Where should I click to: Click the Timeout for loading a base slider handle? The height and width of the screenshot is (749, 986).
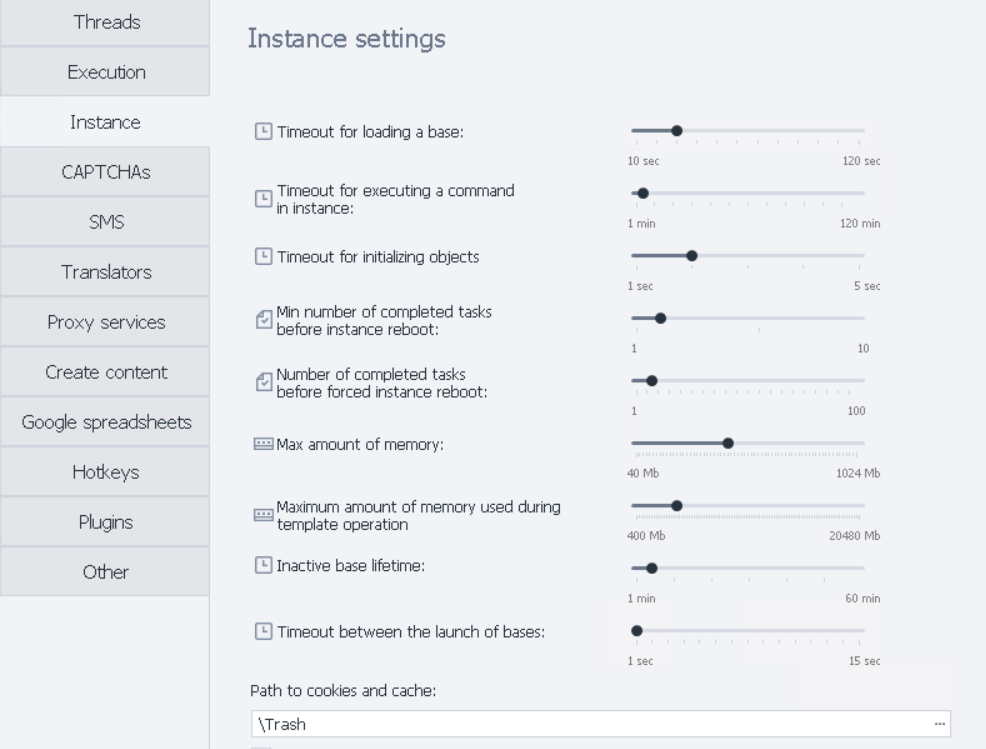(677, 130)
